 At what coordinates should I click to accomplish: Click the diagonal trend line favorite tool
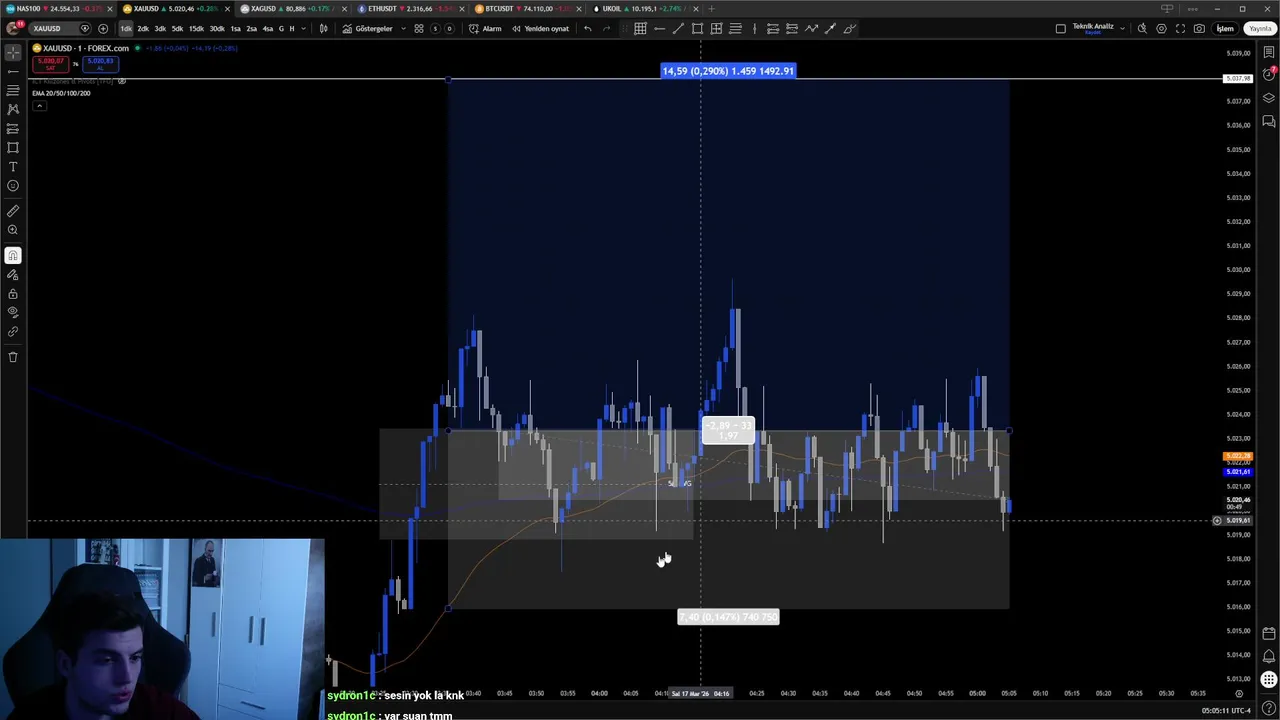tap(678, 28)
